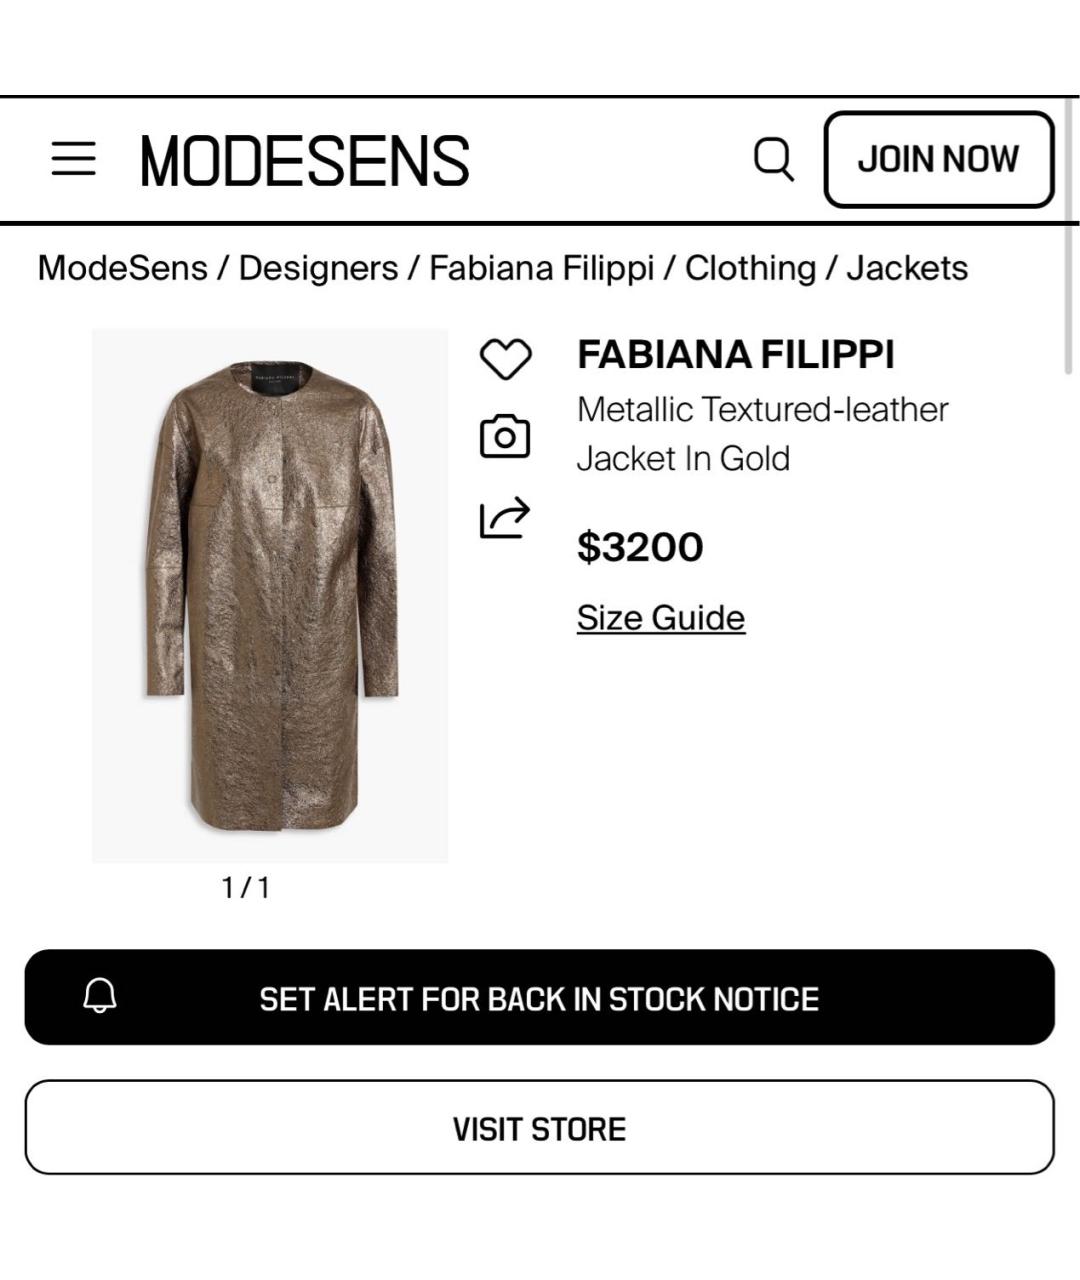Screen dimensions: 1080x1280
Task: Click the search magnifier icon
Action: click(773, 159)
